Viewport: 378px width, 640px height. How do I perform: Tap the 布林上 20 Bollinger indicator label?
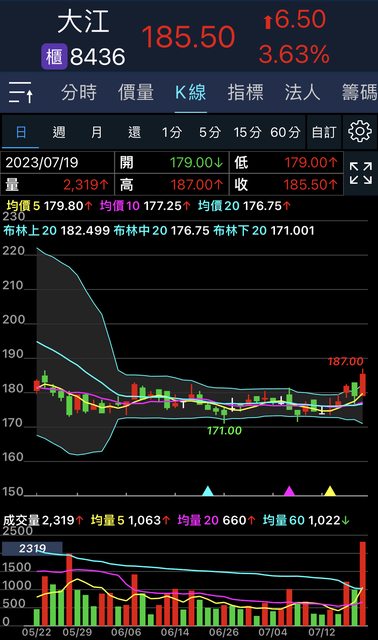tap(30, 231)
